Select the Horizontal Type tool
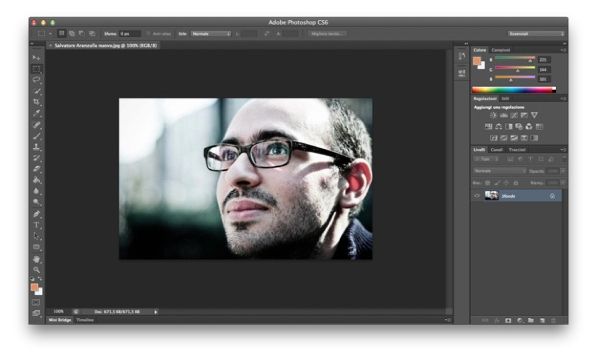The width and height of the screenshot is (597, 362). coord(37,225)
